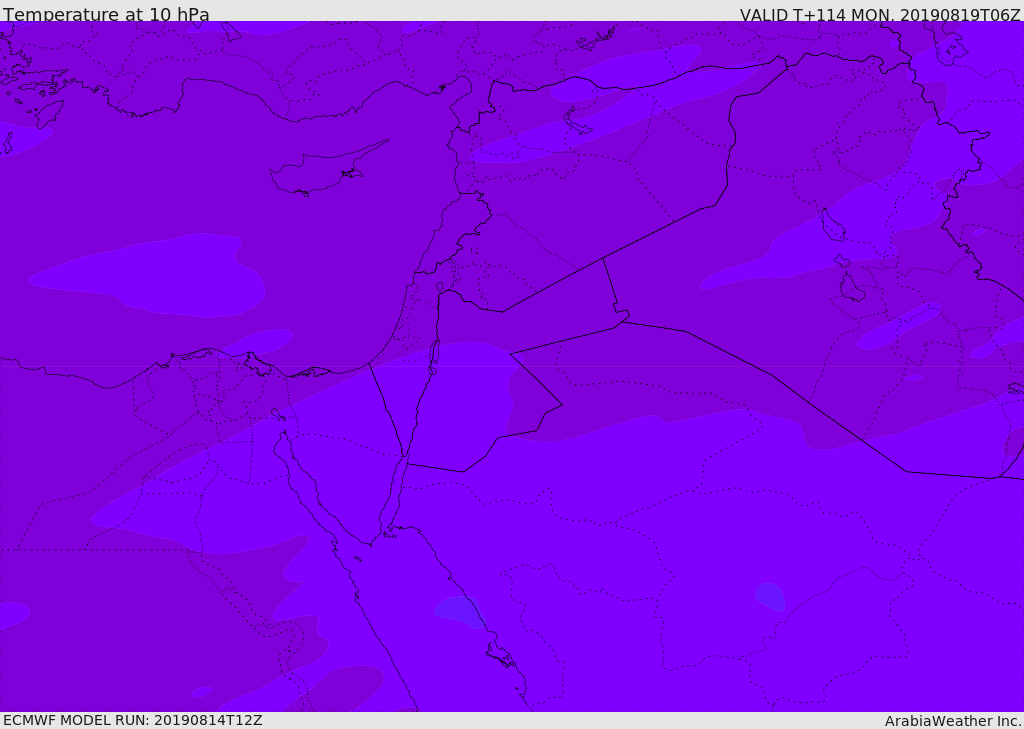Screen dimensions: 1024x729
Task: Click the 'ECMWF MODEL RUN: 20190814T12Z' label
Action: pos(133,720)
